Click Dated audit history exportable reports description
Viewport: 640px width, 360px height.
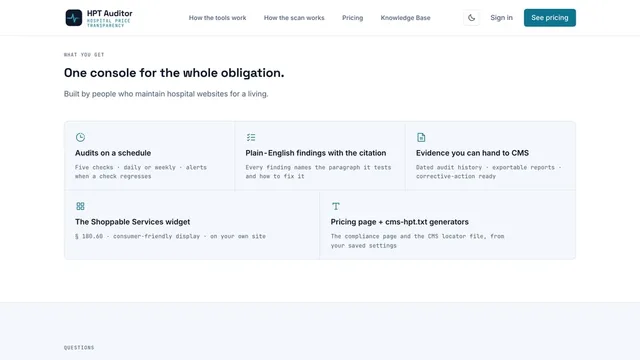[489, 172]
